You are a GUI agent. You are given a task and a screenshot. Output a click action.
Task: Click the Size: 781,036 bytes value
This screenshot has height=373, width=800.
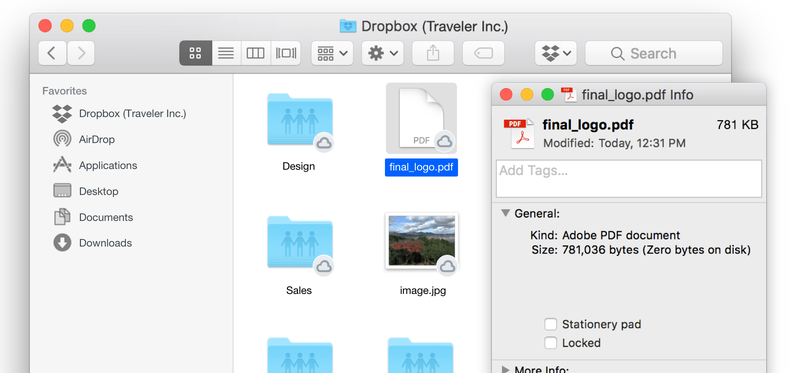656,250
